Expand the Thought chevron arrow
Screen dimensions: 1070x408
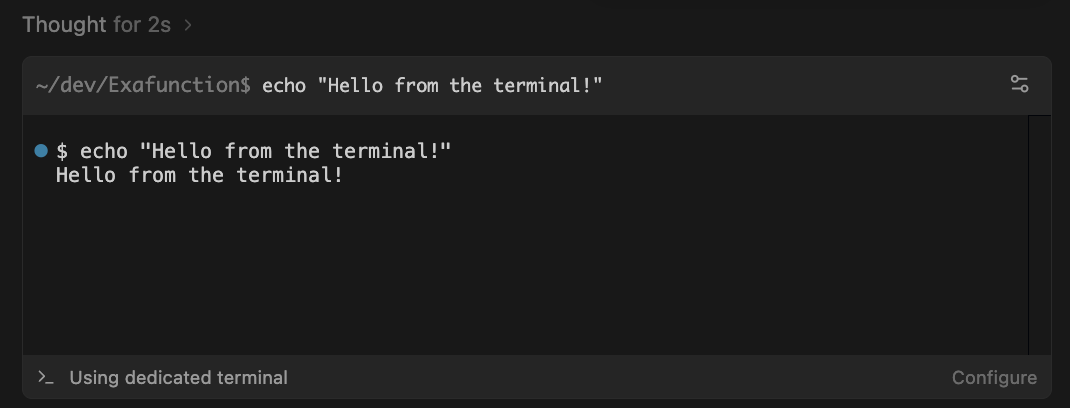pyautogui.click(x=188, y=25)
